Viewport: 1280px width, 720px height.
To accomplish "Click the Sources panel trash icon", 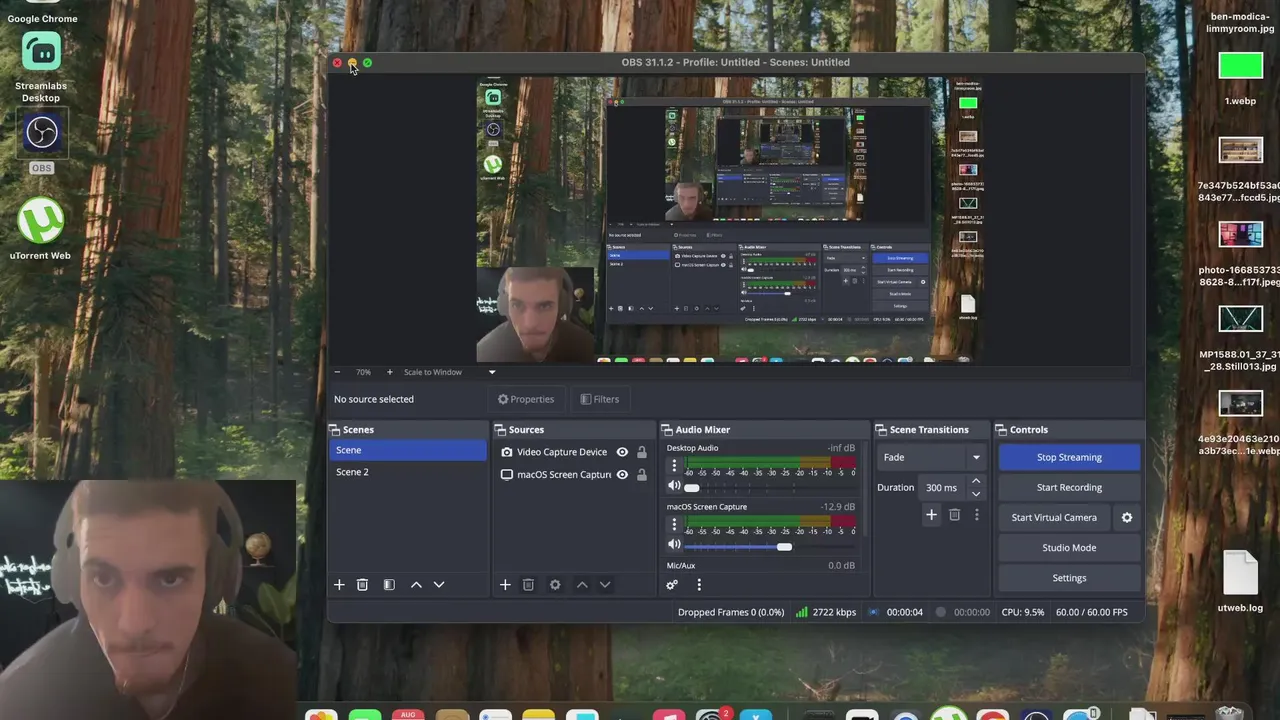I will pos(528,585).
